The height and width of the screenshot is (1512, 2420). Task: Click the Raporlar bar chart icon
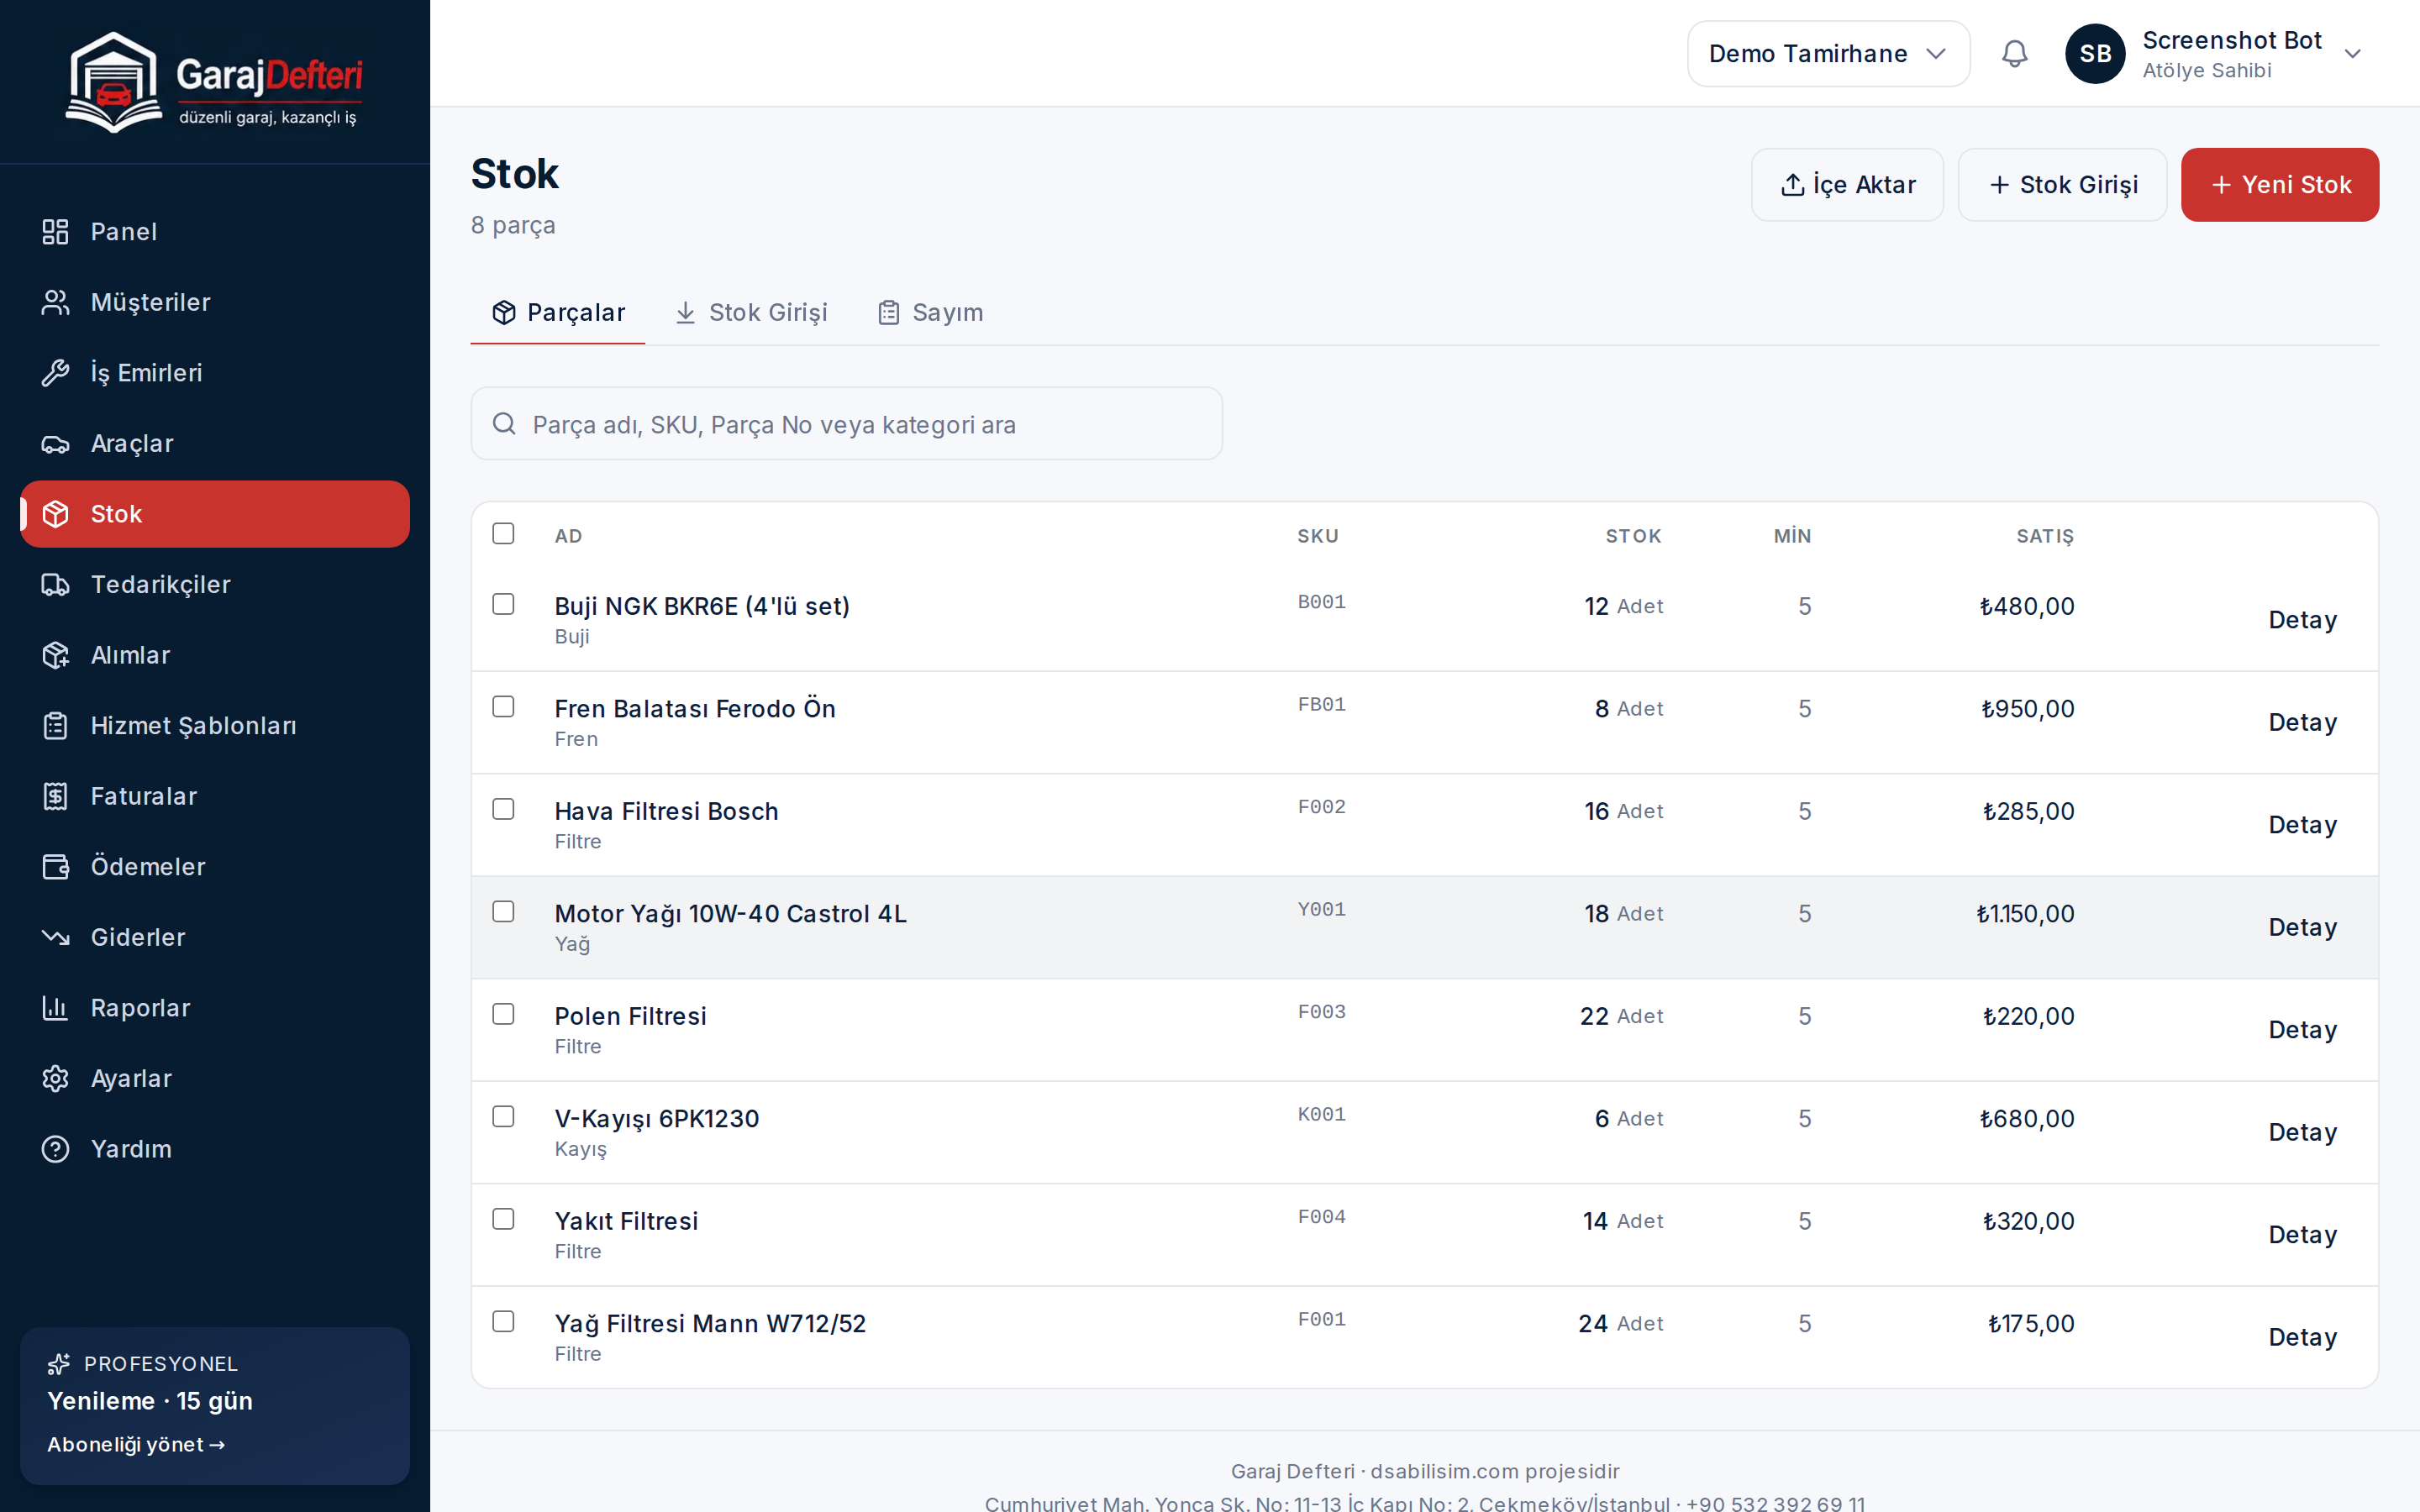(55, 1008)
